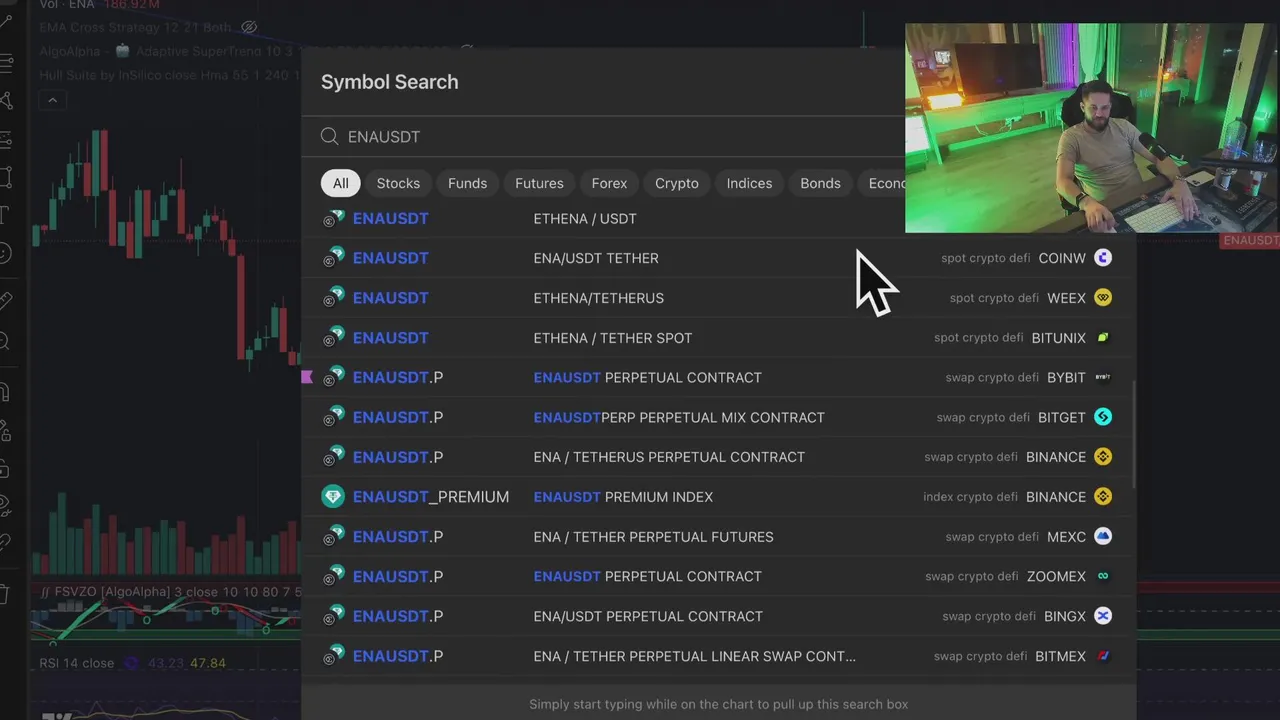The height and width of the screenshot is (720, 1280).
Task: Click the coin icon on the BITMEX linear swap row
Action: click(x=333, y=656)
